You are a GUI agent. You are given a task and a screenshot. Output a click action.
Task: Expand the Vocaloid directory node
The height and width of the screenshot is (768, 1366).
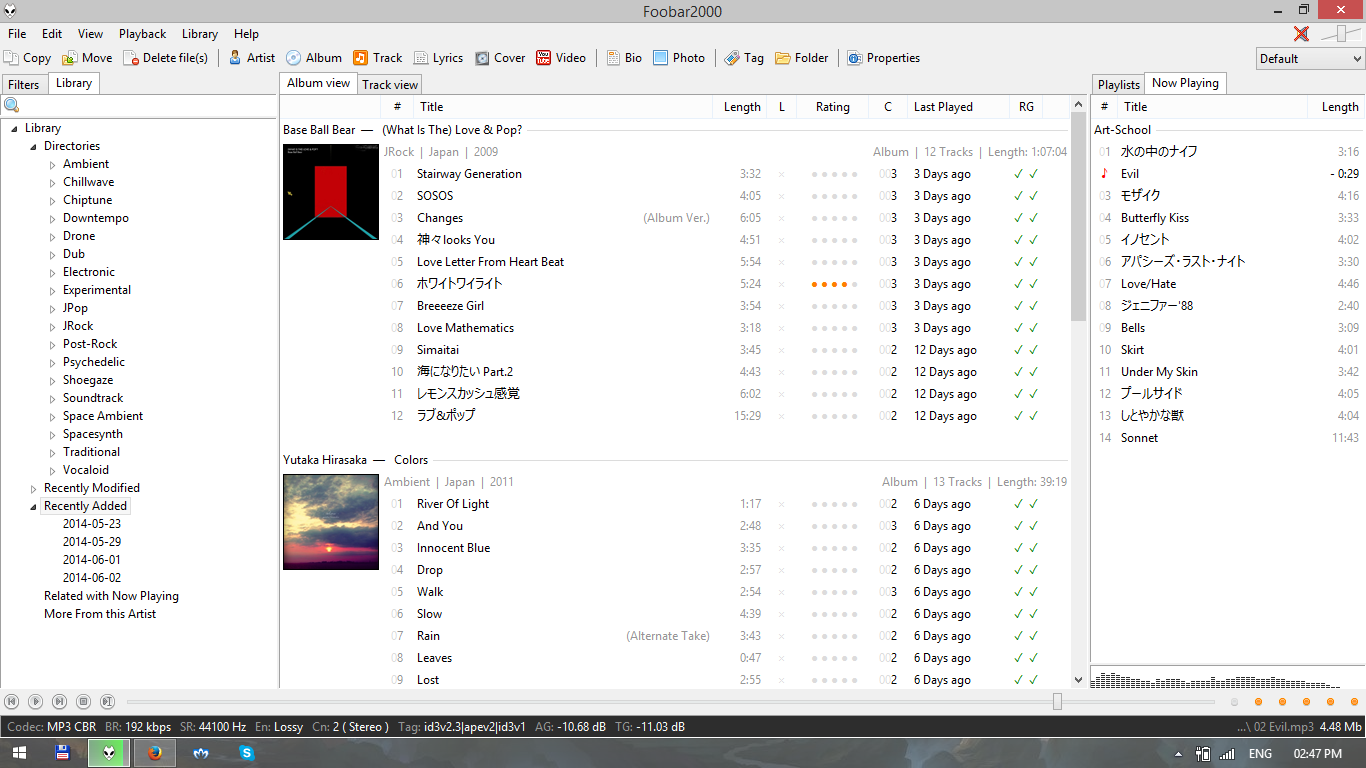[x=53, y=470]
